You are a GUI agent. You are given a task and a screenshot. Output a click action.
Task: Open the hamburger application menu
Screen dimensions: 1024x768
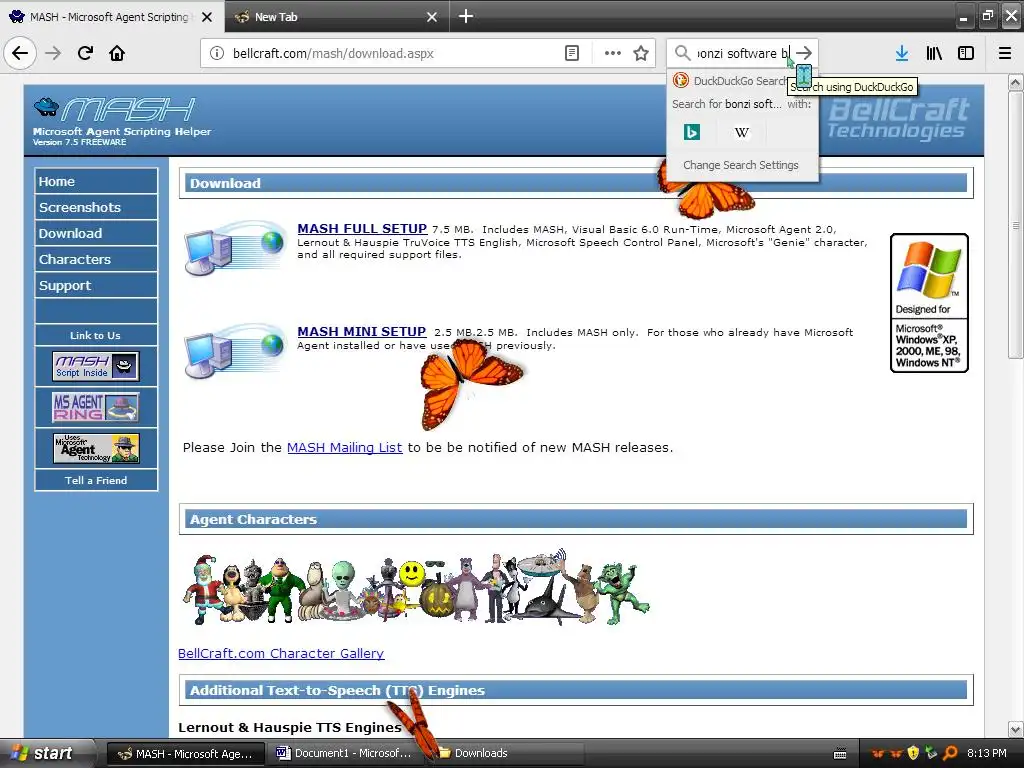click(x=1005, y=53)
